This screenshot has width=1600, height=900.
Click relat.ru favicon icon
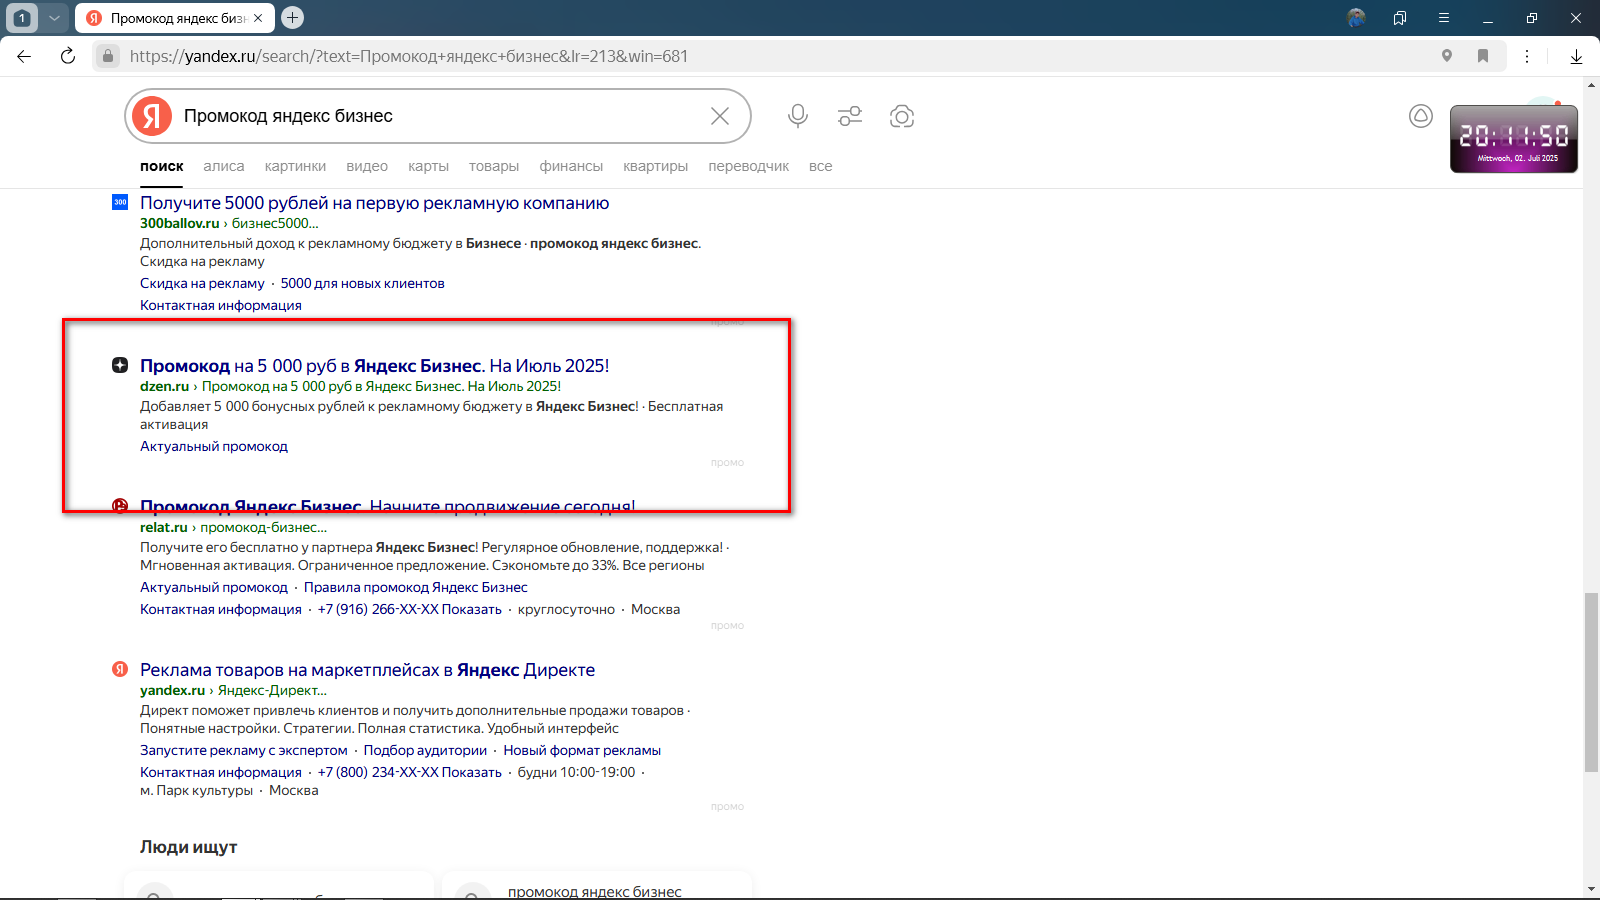120,506
